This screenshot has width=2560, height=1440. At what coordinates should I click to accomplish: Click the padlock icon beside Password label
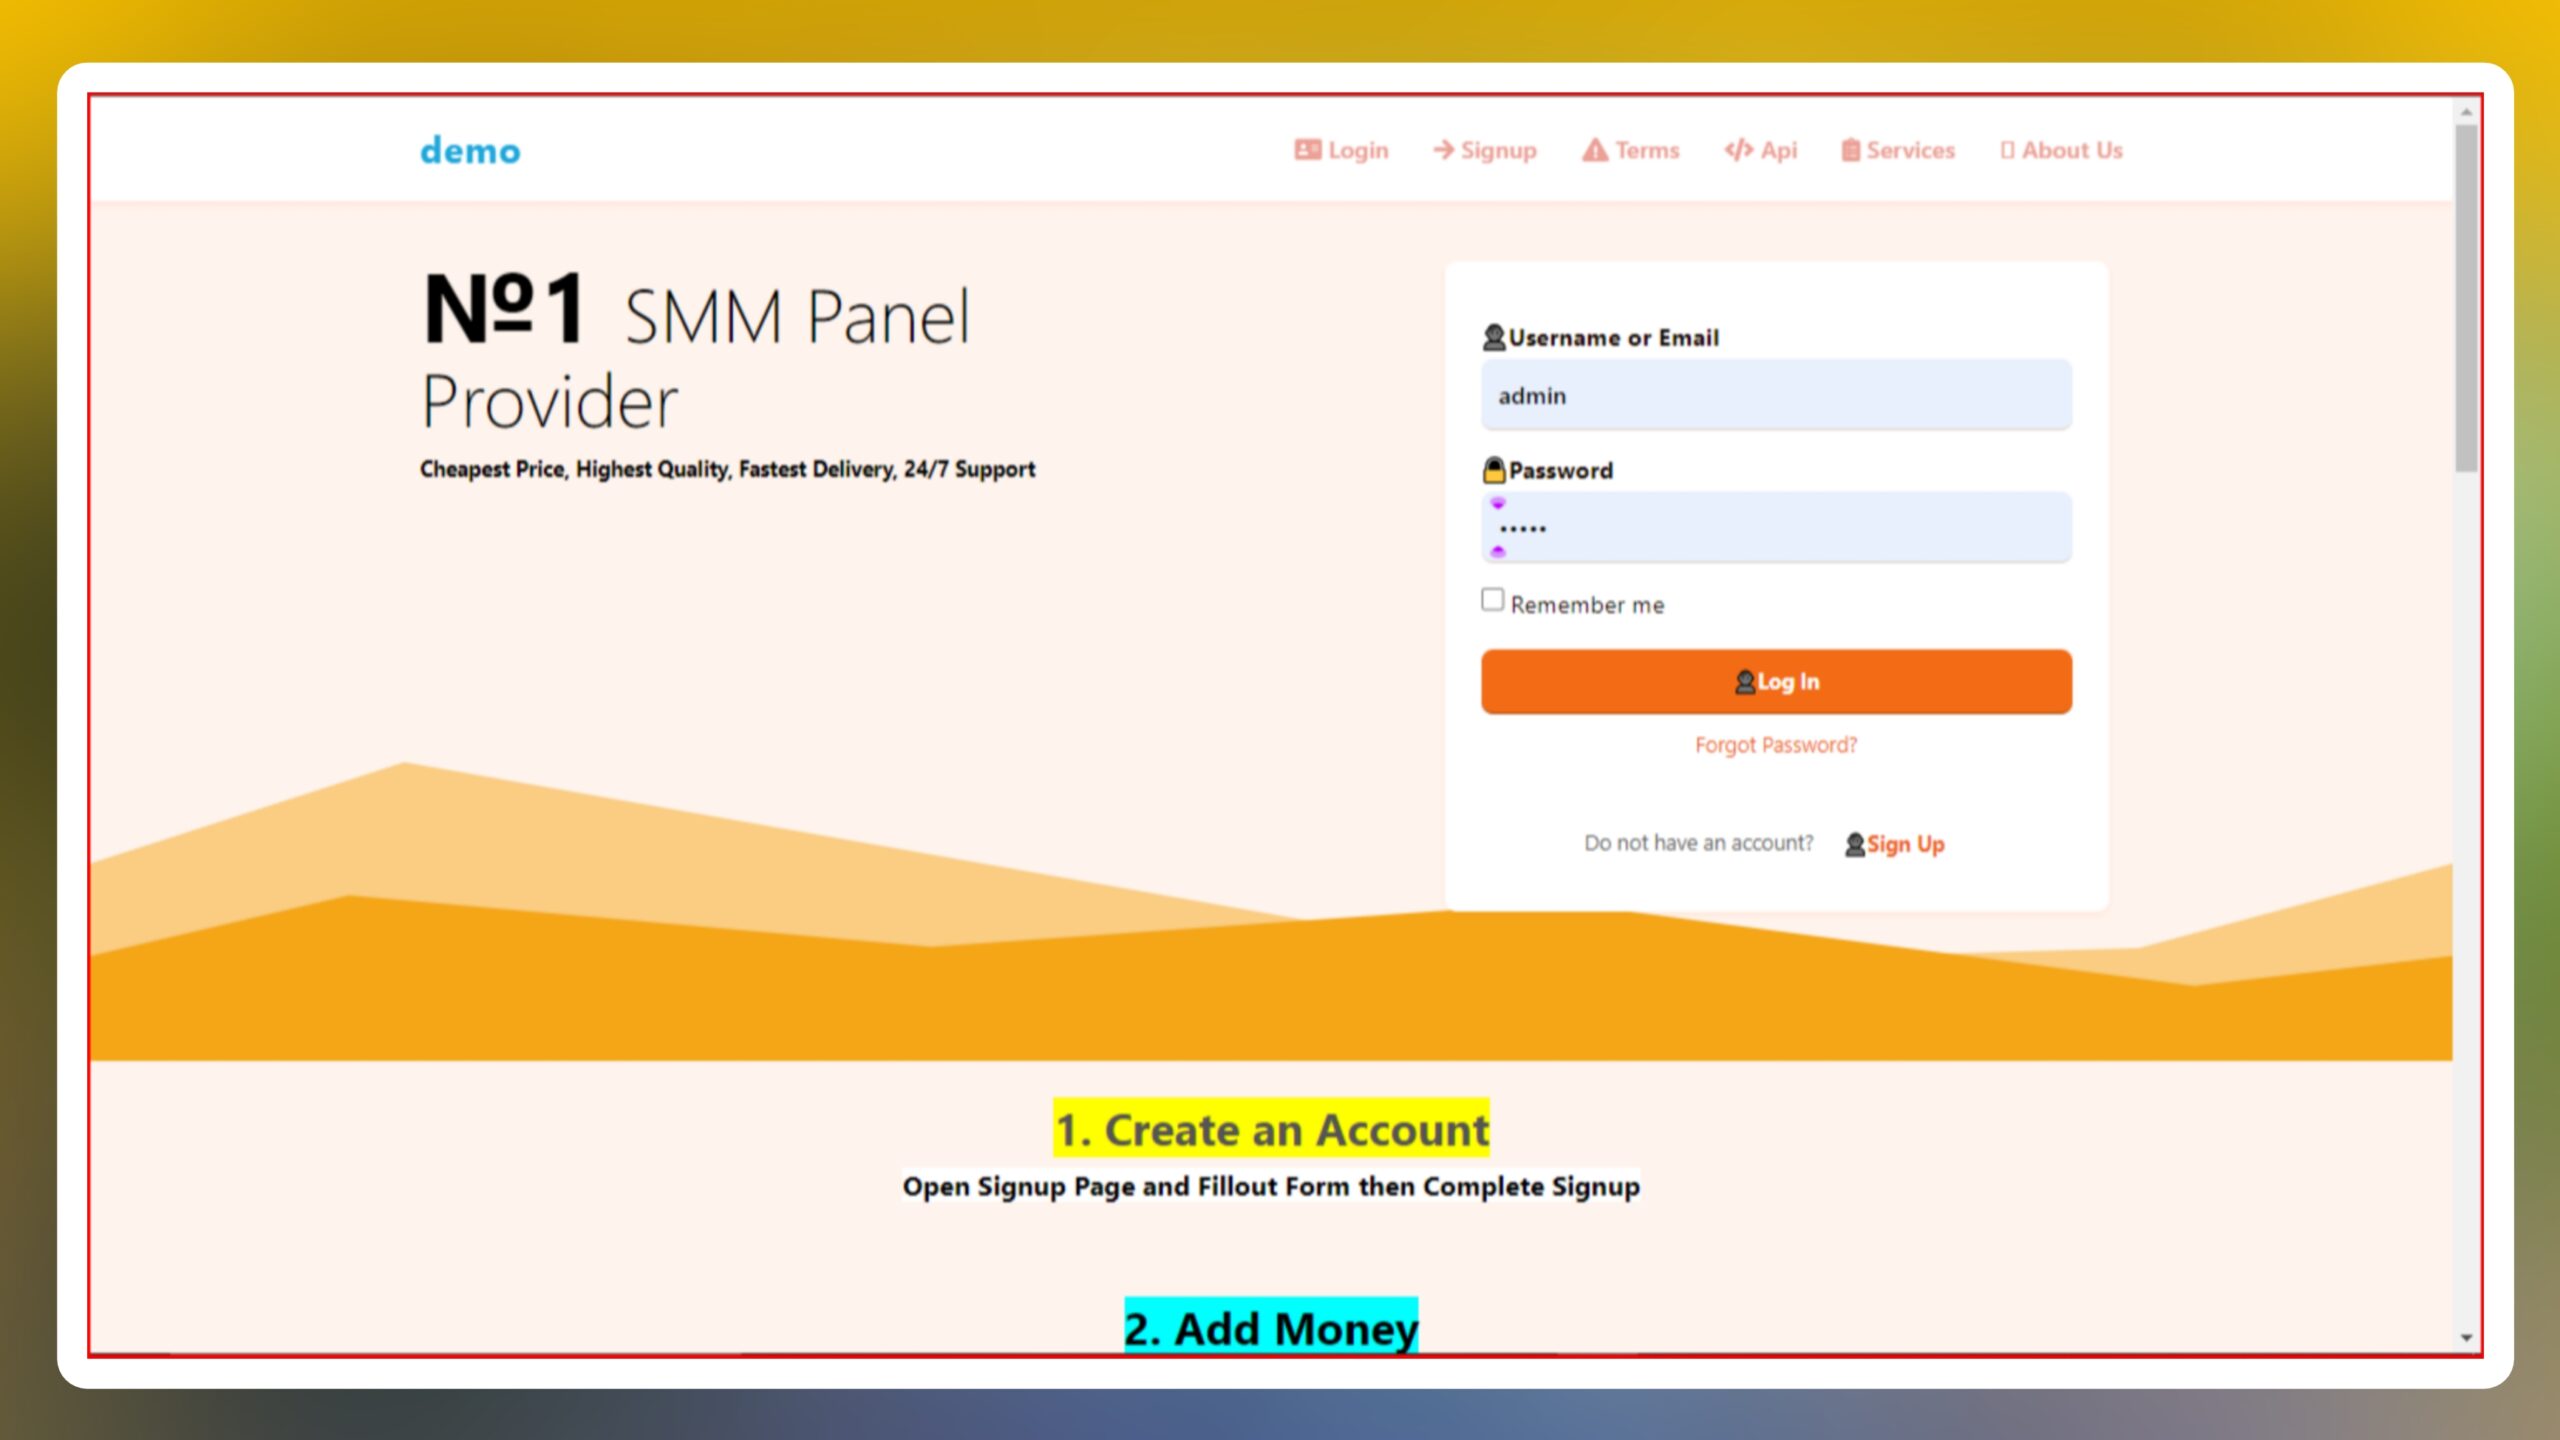pos(1494,470)
